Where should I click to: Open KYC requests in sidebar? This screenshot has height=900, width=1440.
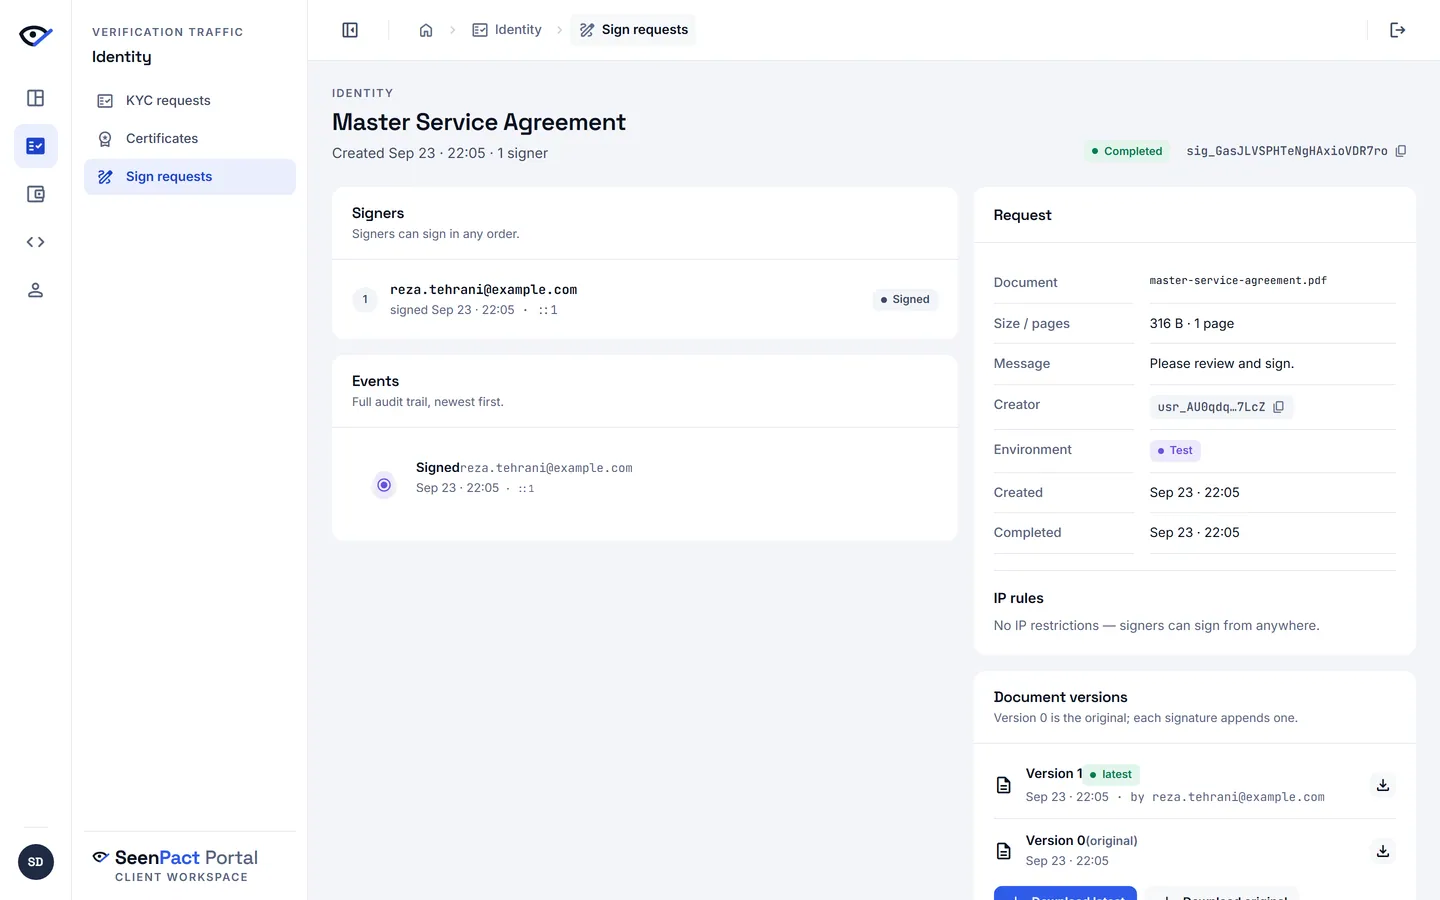(190, 100)
